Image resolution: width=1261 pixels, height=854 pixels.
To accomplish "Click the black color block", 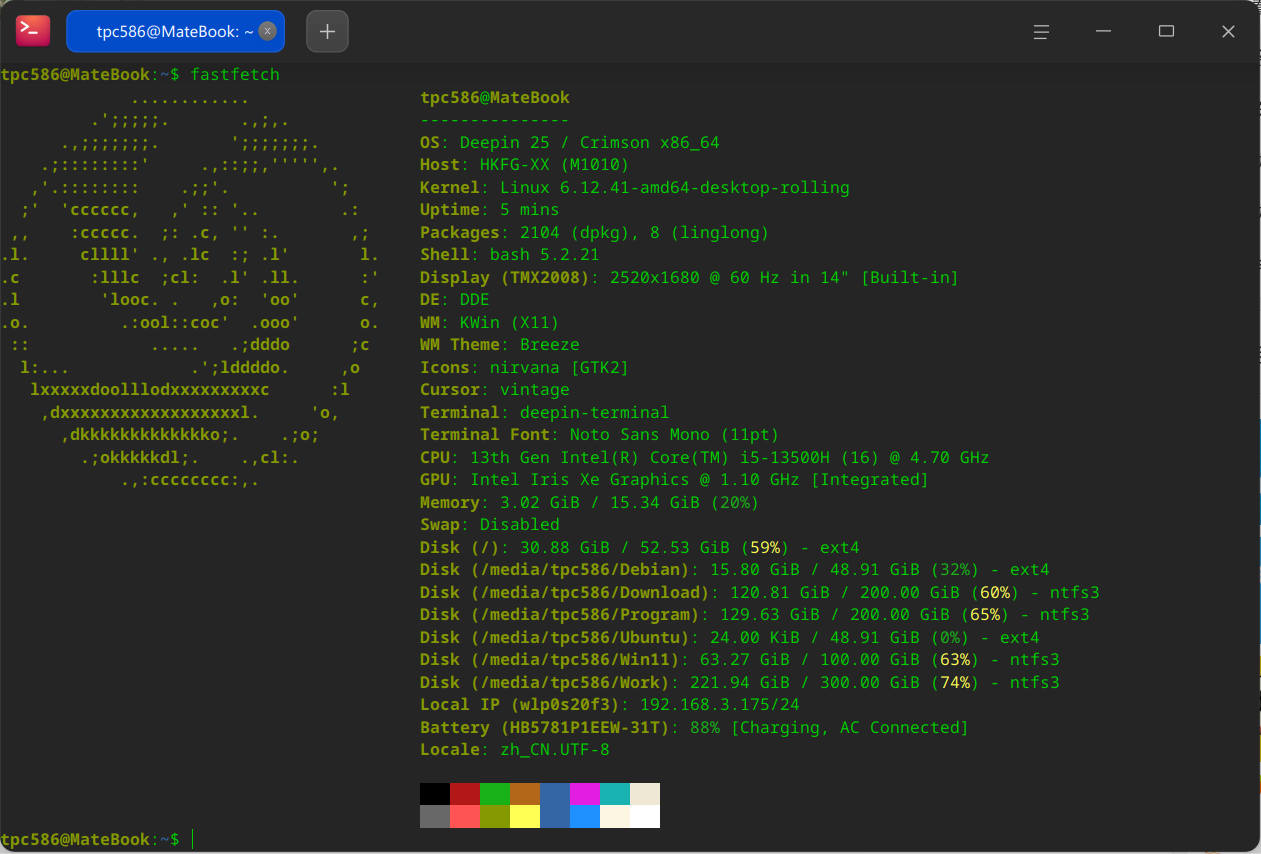I will (435, 794).
